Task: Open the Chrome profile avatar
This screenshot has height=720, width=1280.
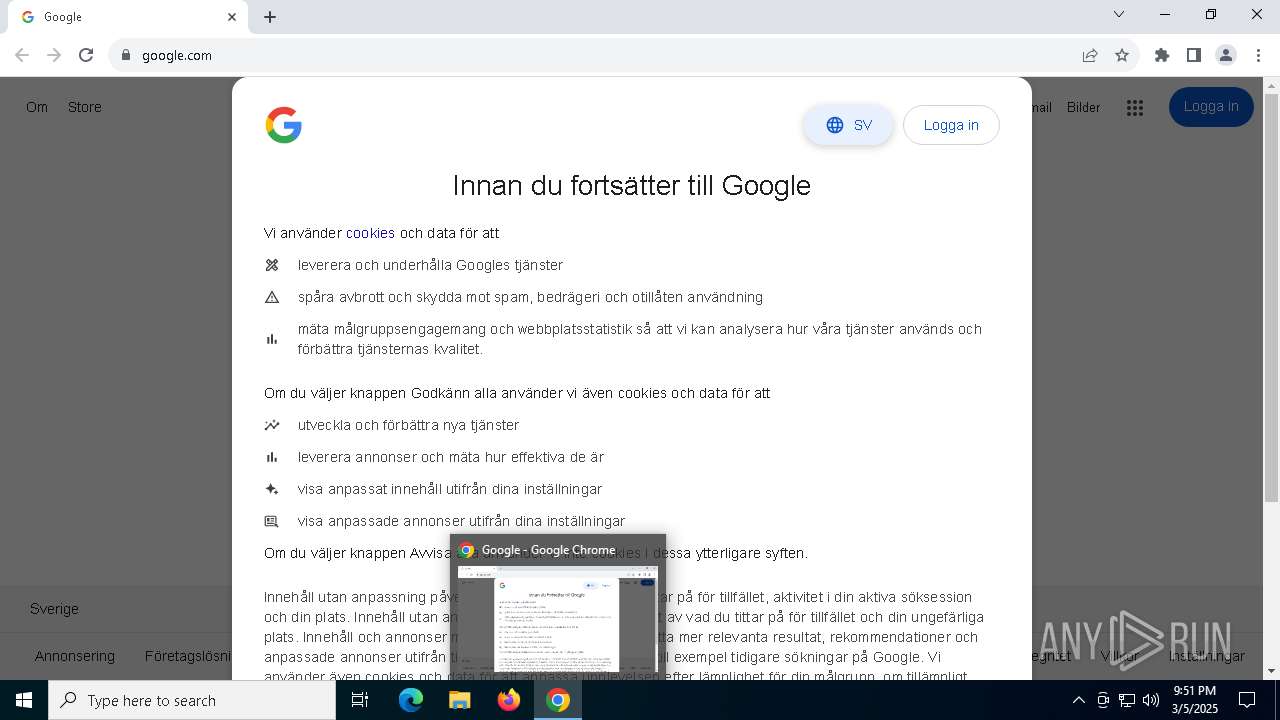Action: (x=1226, y=55)
